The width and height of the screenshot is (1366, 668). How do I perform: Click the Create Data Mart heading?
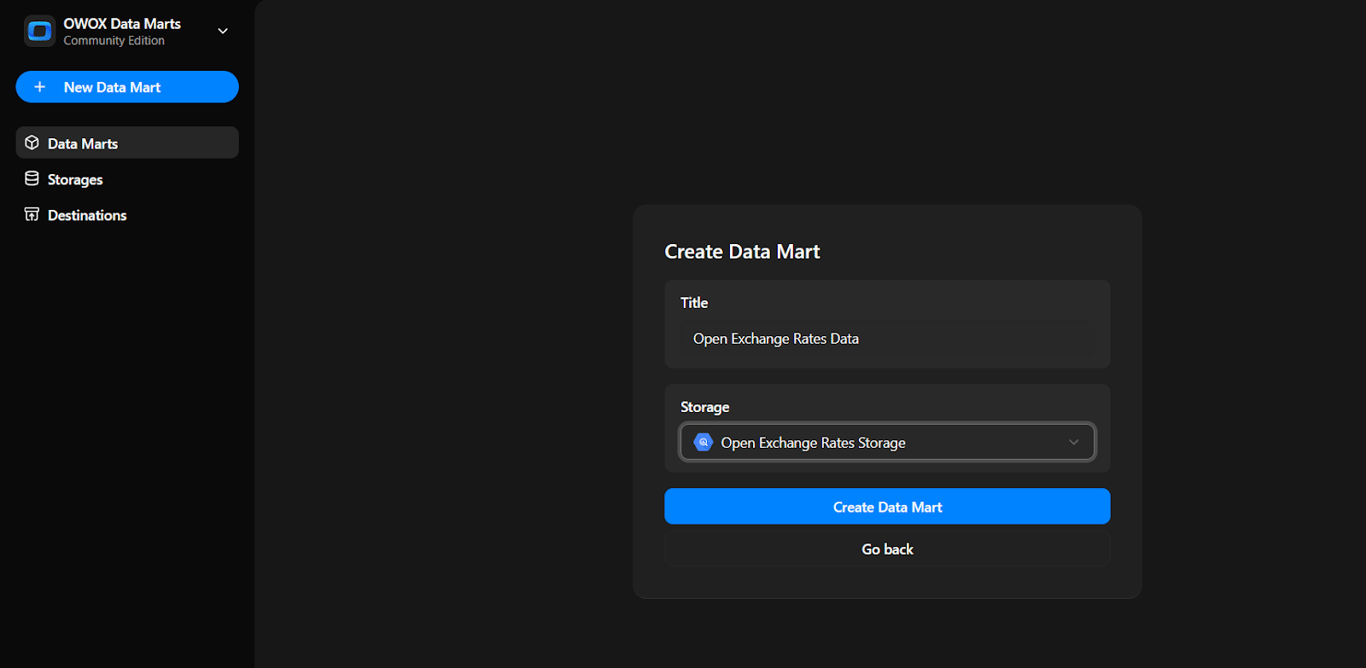[742, 252]
